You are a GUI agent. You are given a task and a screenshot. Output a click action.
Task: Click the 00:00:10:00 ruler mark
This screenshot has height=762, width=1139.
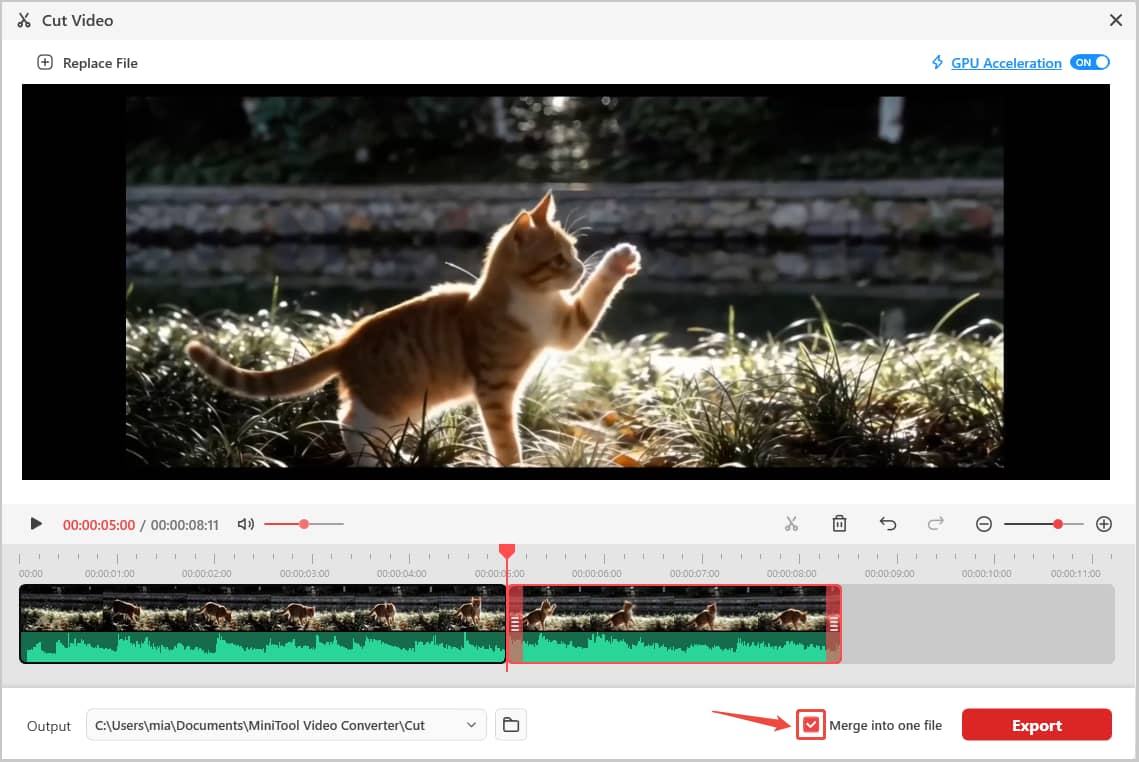[986, 574]
